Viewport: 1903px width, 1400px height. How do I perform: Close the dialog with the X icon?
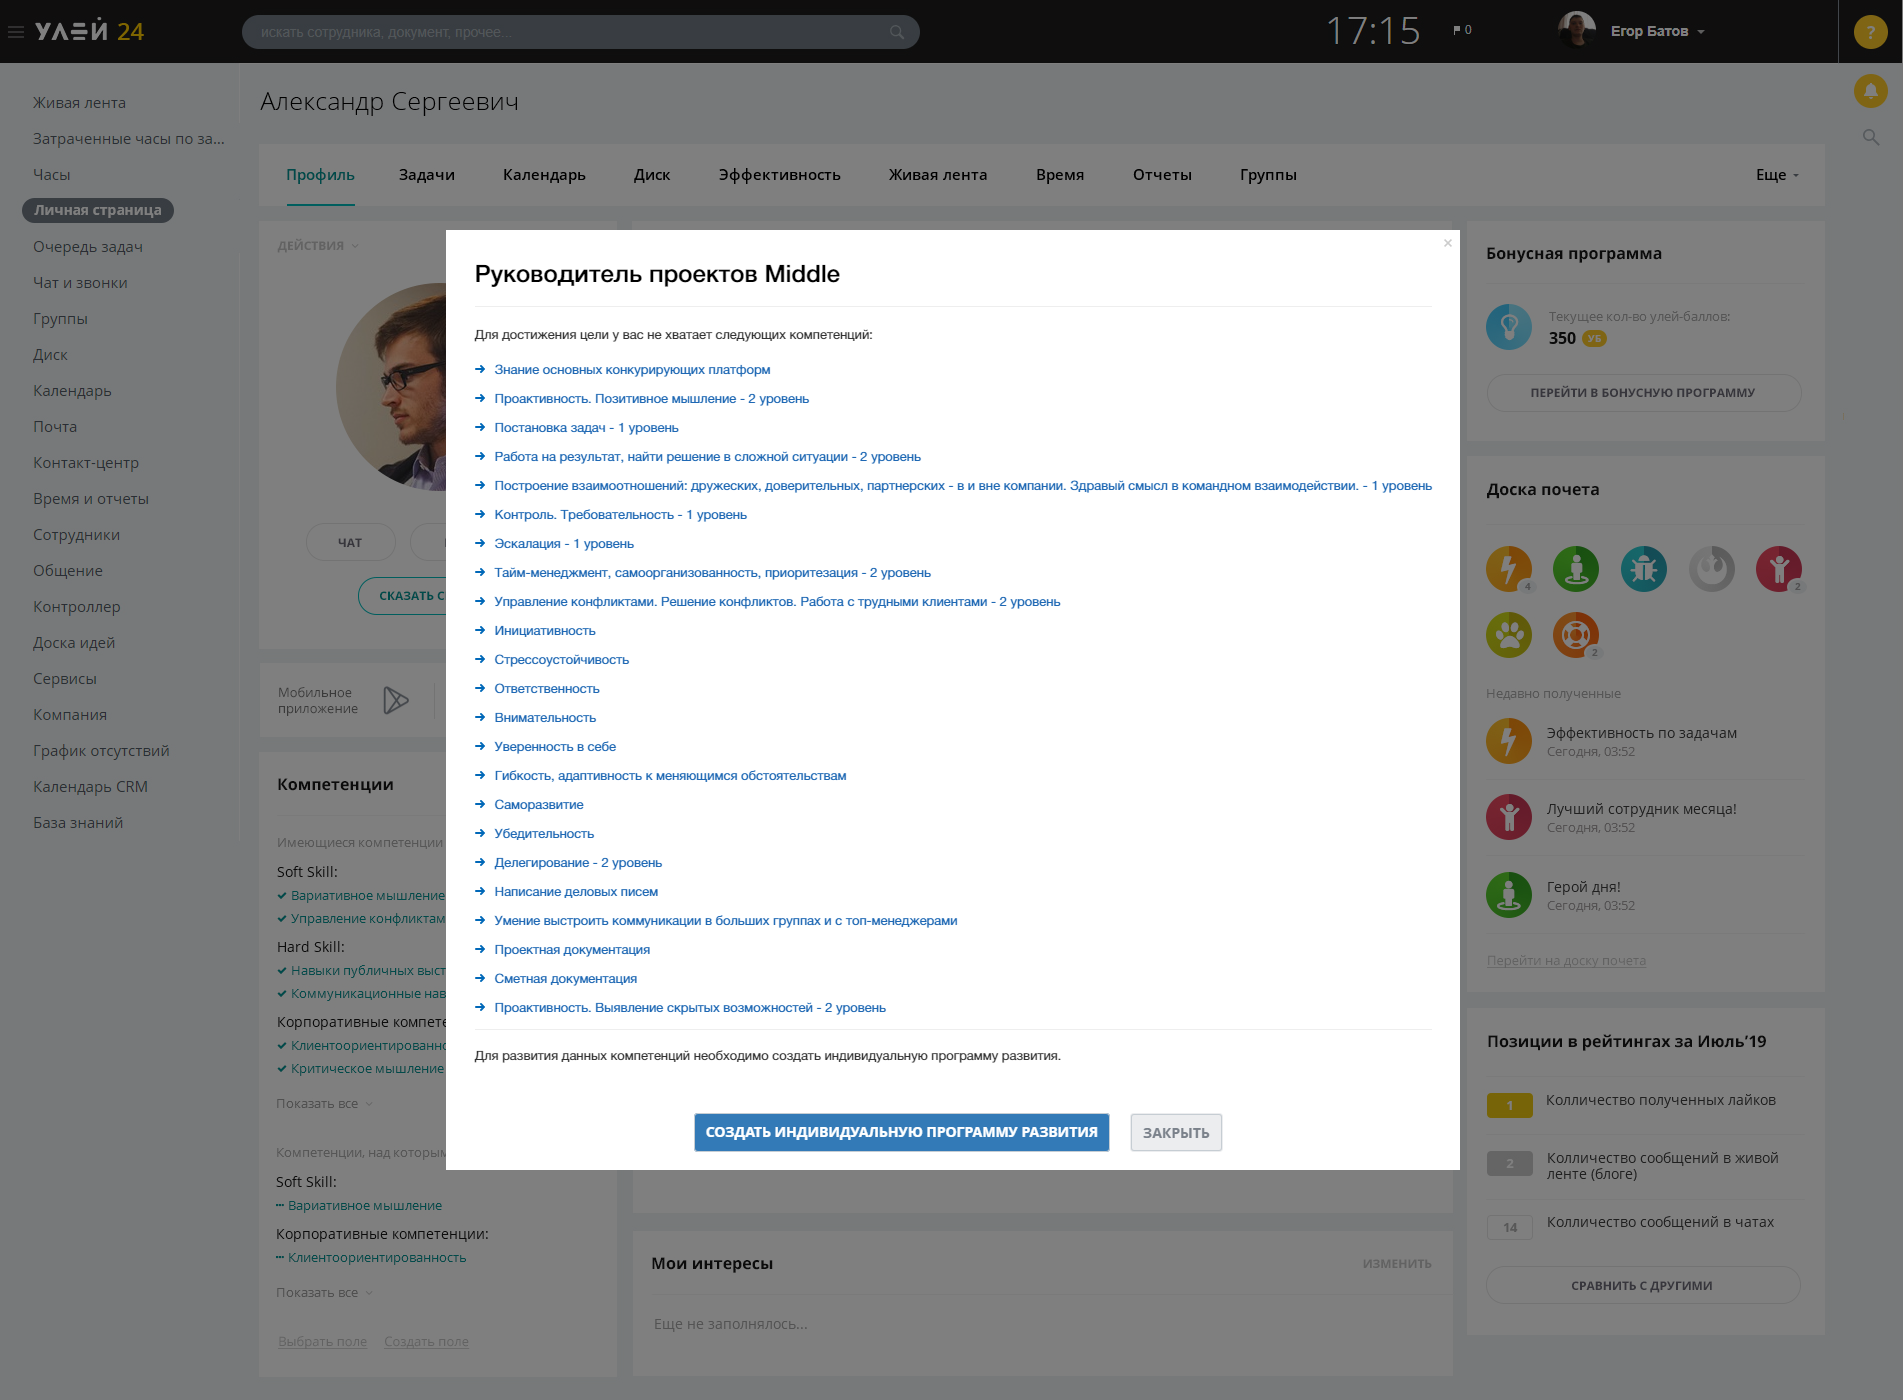[x=1447, y=243]
